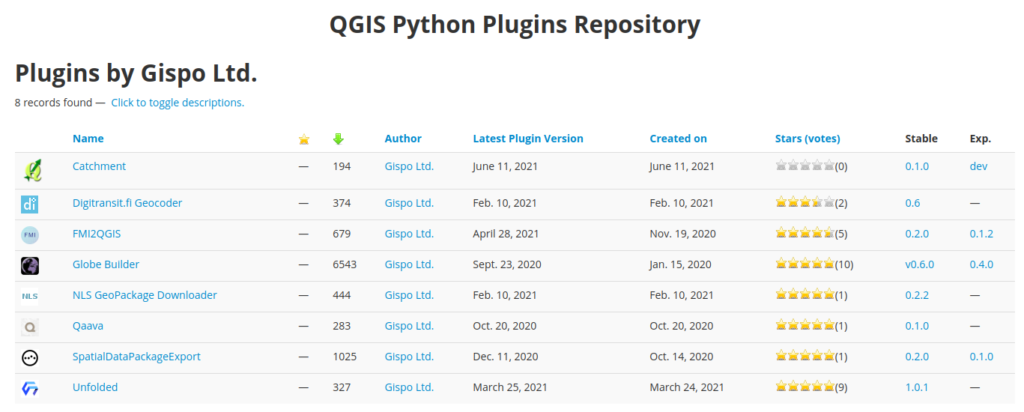The height and width of the screenshot is (412, 1024).
Task: Click the Globe Builder plugin icon
Action: pyautogui.click(x=30, y=266)
